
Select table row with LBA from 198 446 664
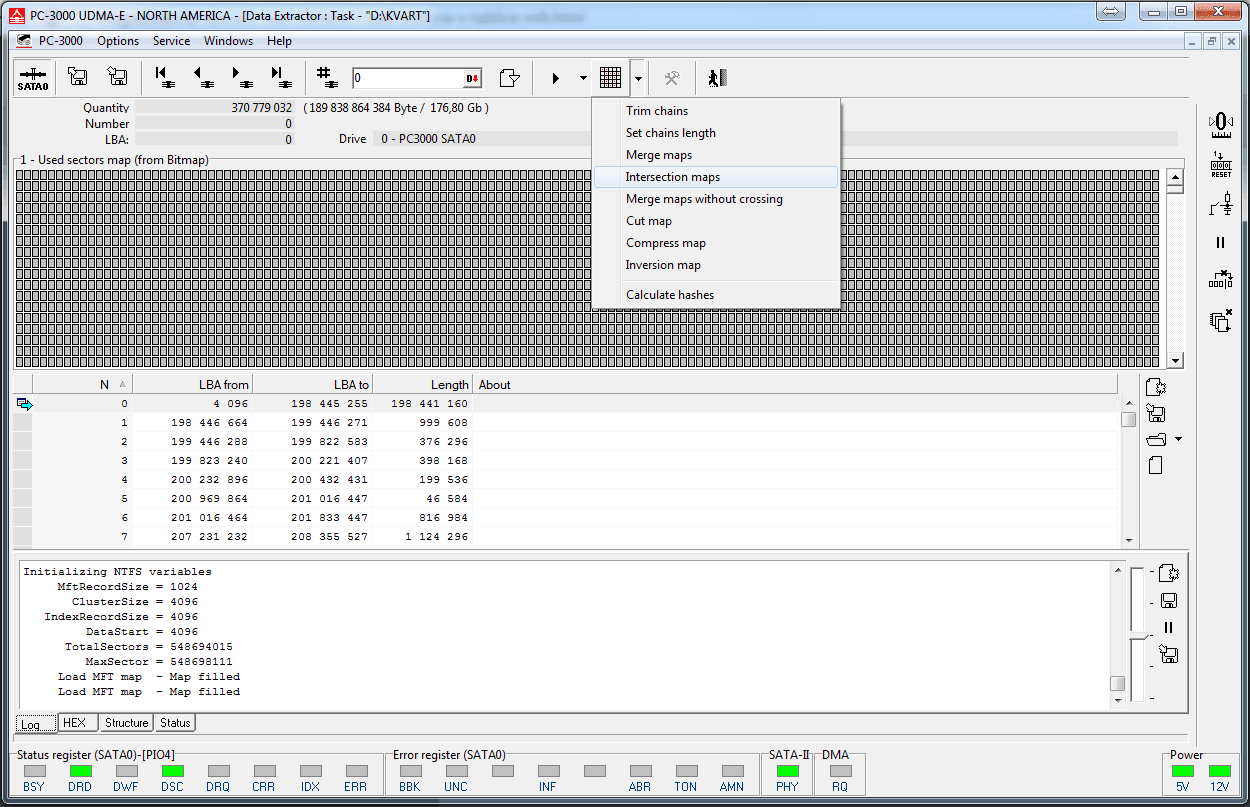567,423
